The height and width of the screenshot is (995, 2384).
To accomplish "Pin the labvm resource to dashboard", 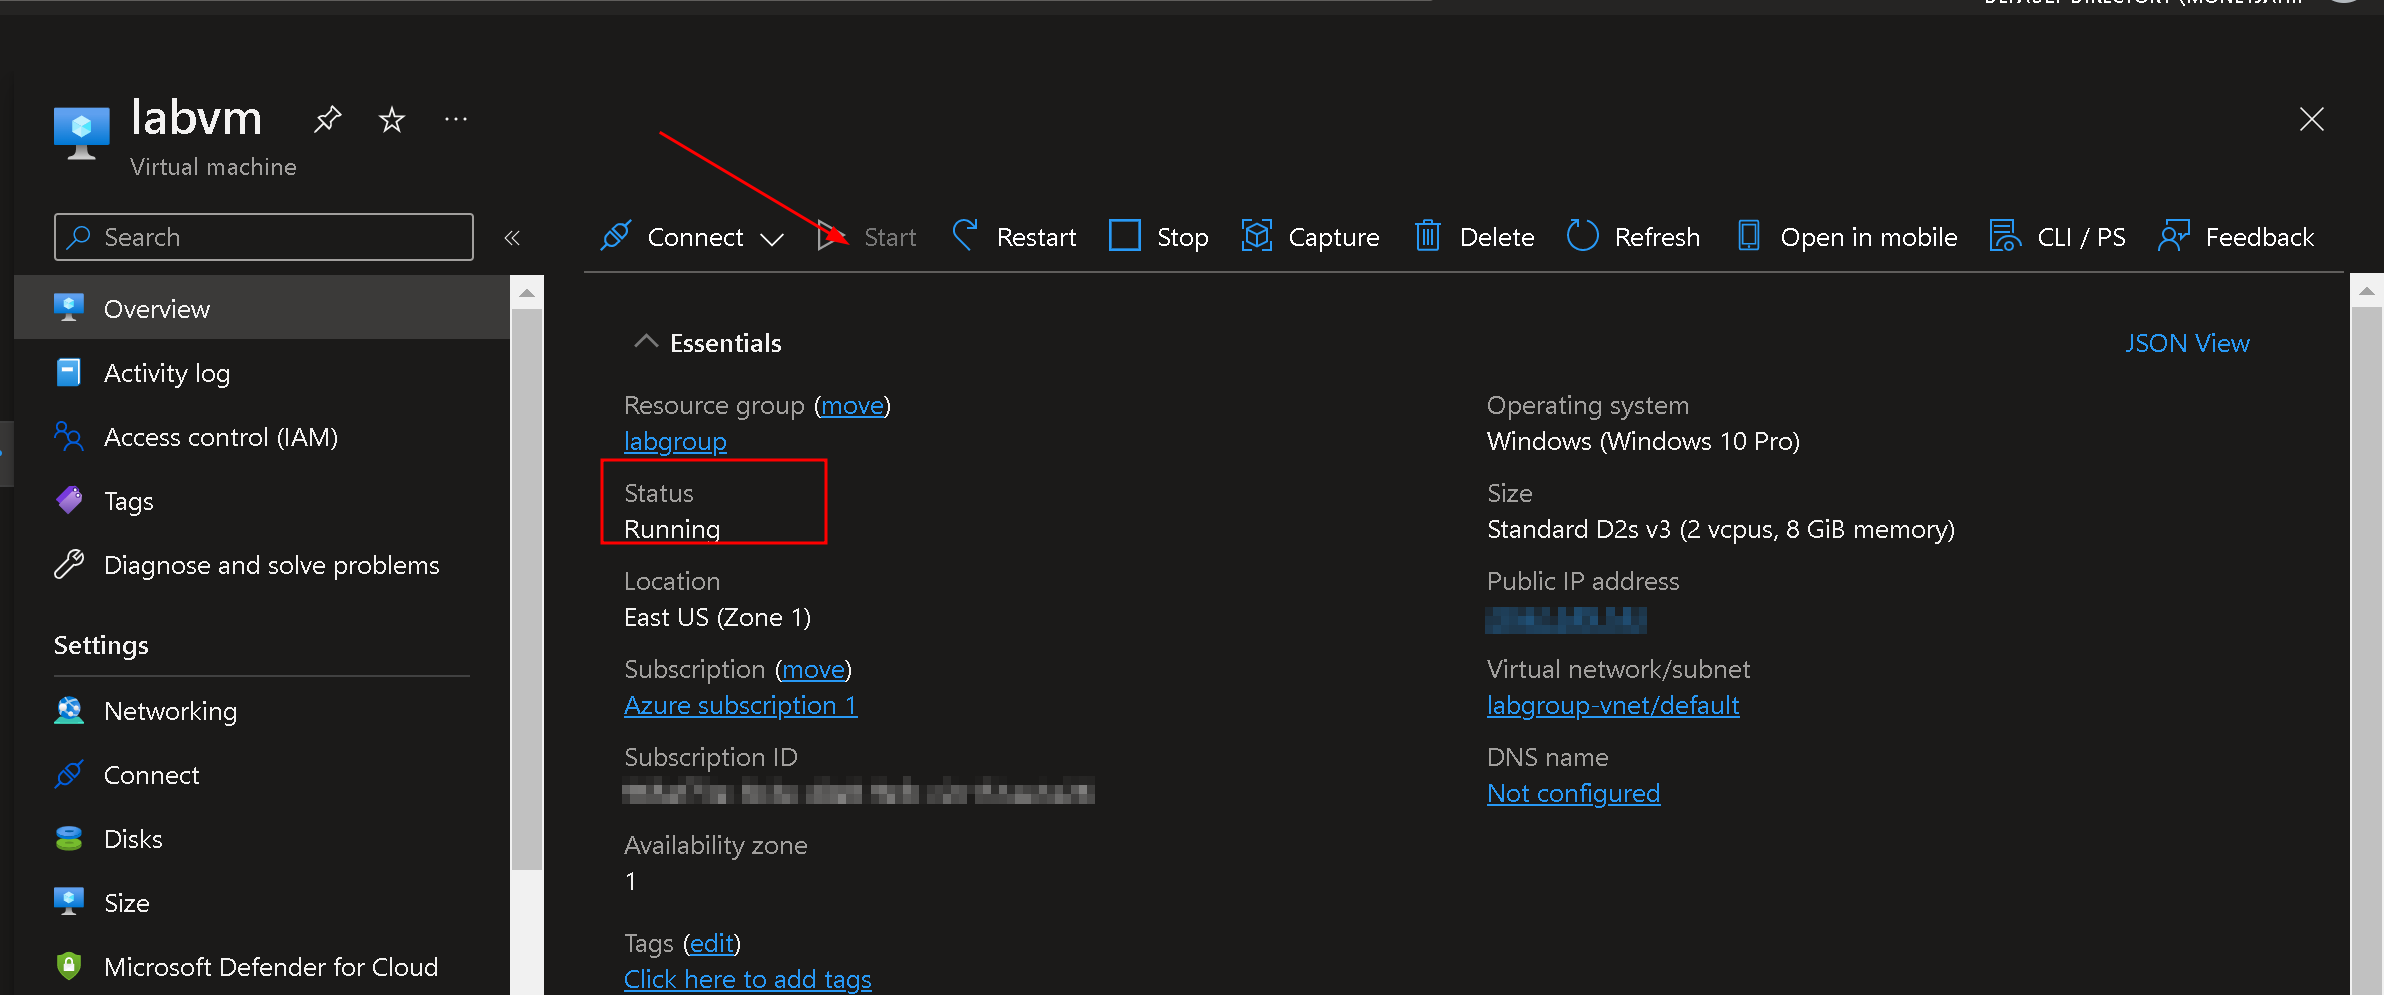I will coord(327,120).
